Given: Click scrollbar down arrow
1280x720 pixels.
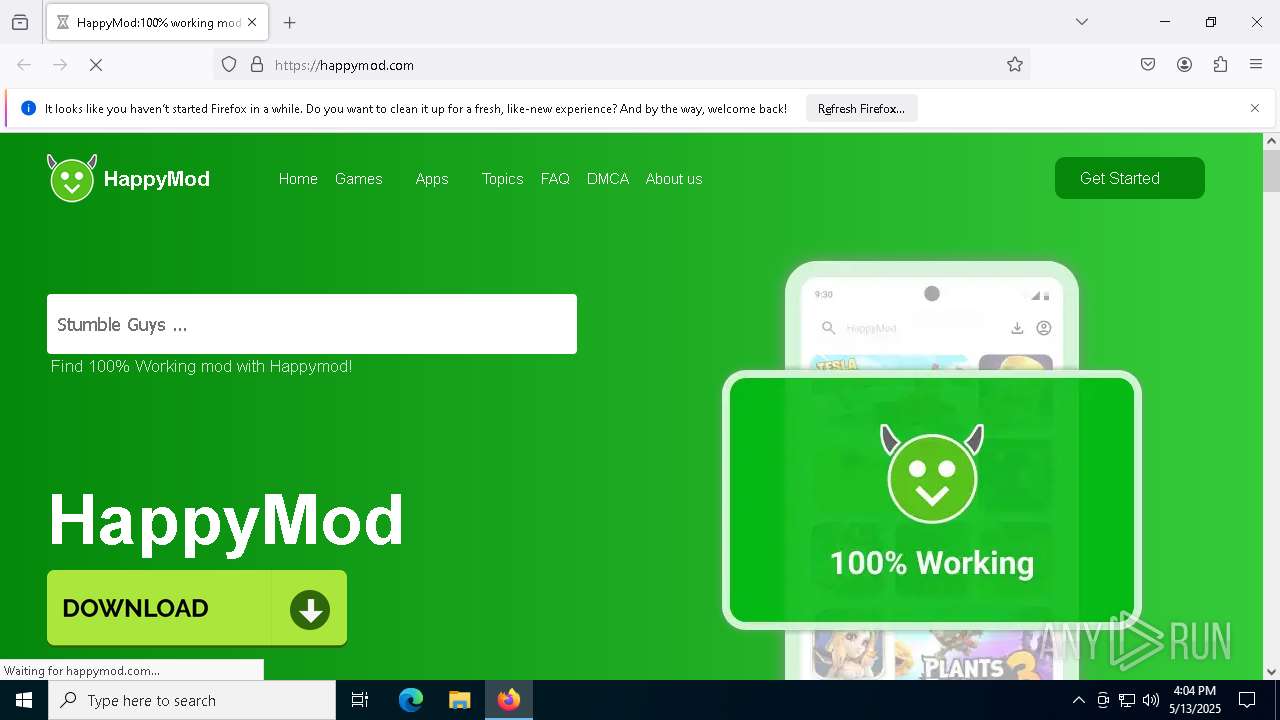Looking at the screenshot, I should click(x=1271, y=672).
